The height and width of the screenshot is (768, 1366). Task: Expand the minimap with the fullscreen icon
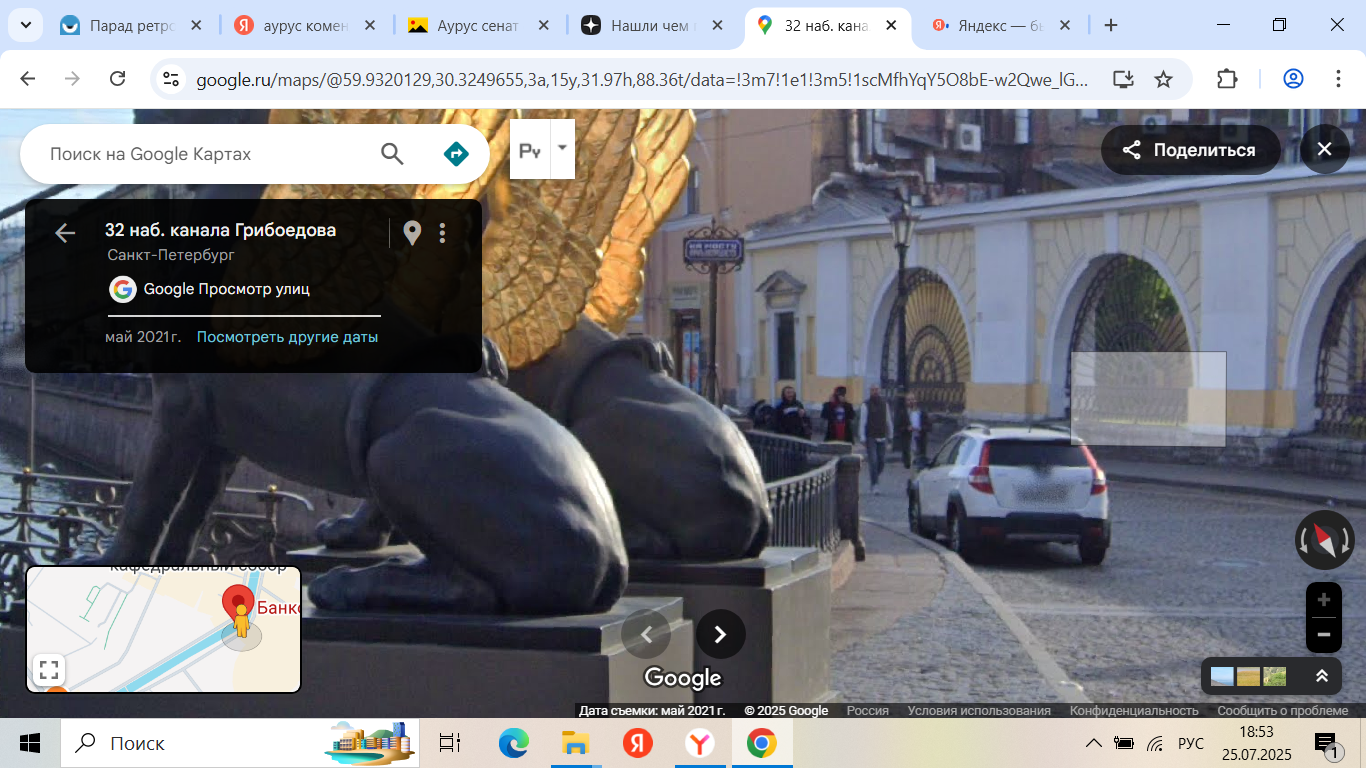pyautogui.click(x=49, y=669)
